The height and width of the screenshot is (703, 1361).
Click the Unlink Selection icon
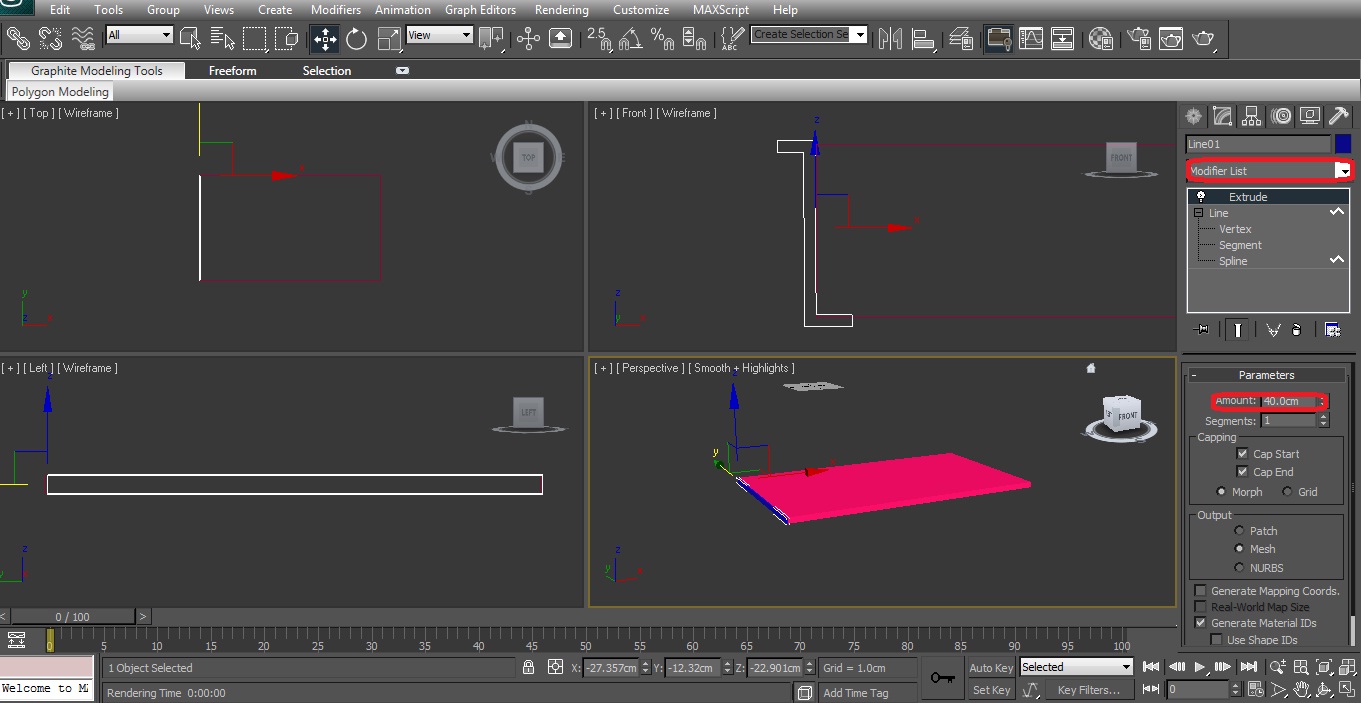click(x=50, y=39)
